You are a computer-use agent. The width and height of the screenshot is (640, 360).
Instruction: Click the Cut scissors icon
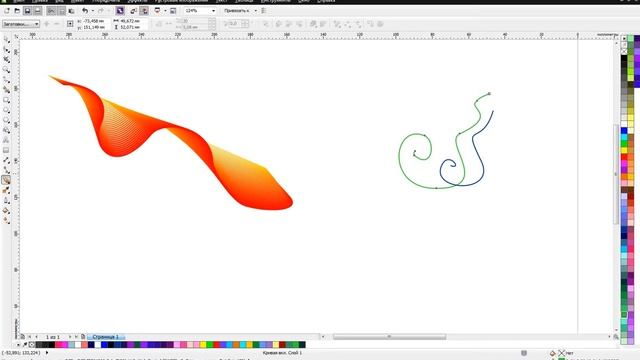pos(51,11)
